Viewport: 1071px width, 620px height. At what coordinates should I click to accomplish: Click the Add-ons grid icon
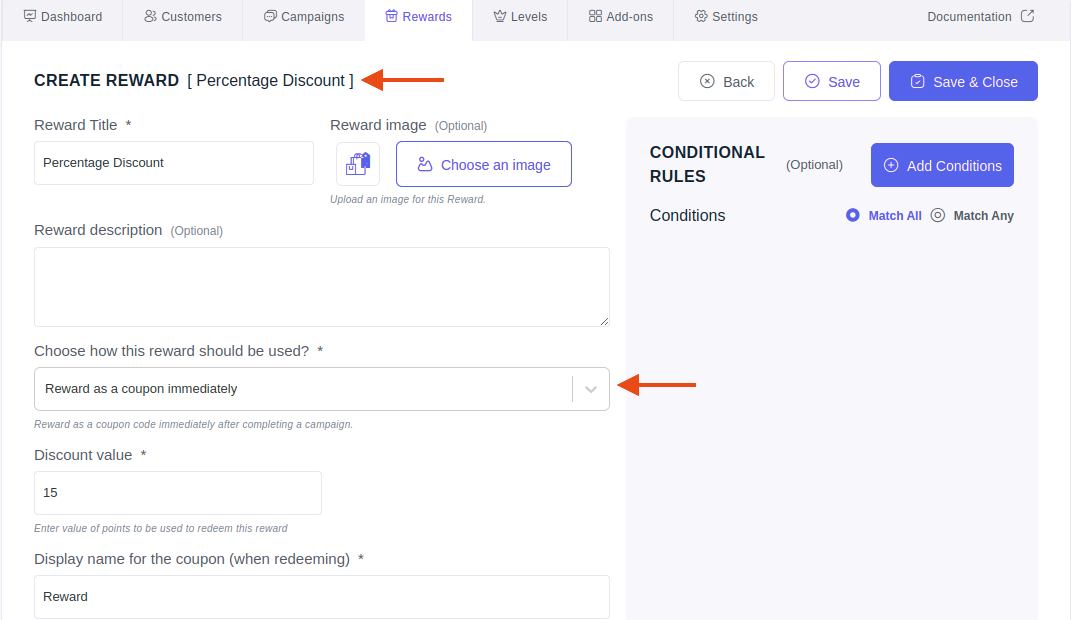595,16
